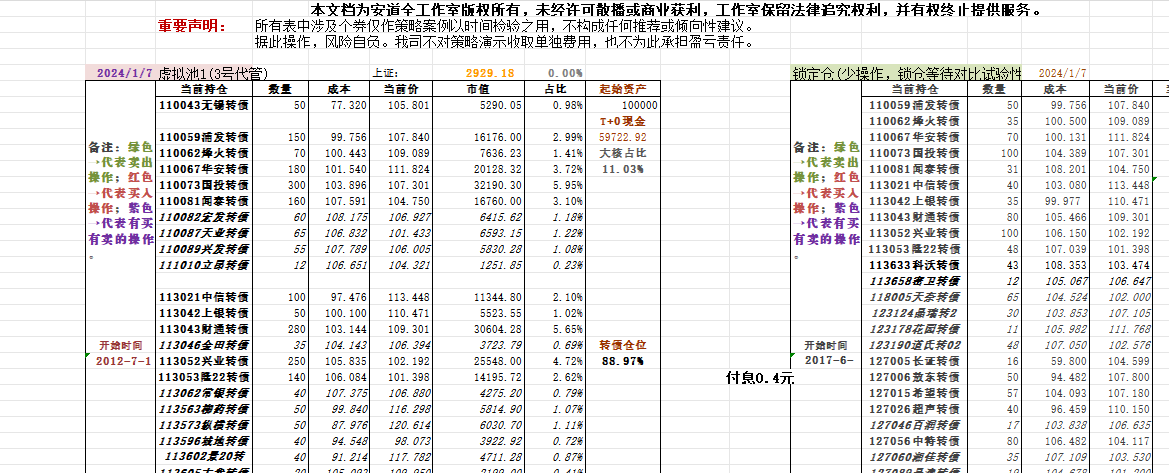Select the 付息0.4元 note cell
This screenshot has width=1169, height=473.
click(x=760, y=378)
